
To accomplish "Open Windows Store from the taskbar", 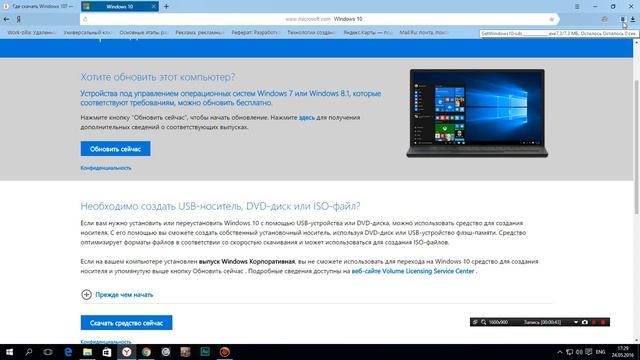I will coord(107,352).
